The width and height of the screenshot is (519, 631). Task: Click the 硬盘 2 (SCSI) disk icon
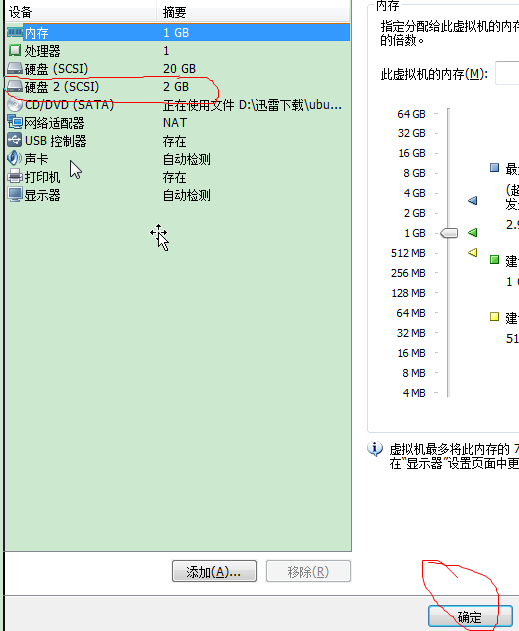15,86
